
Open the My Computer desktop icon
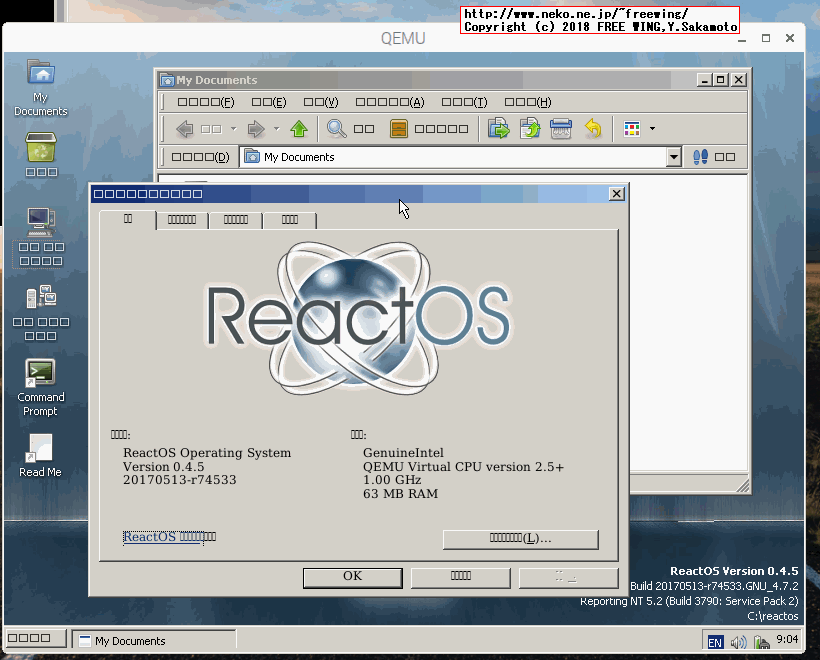(41, 237)
